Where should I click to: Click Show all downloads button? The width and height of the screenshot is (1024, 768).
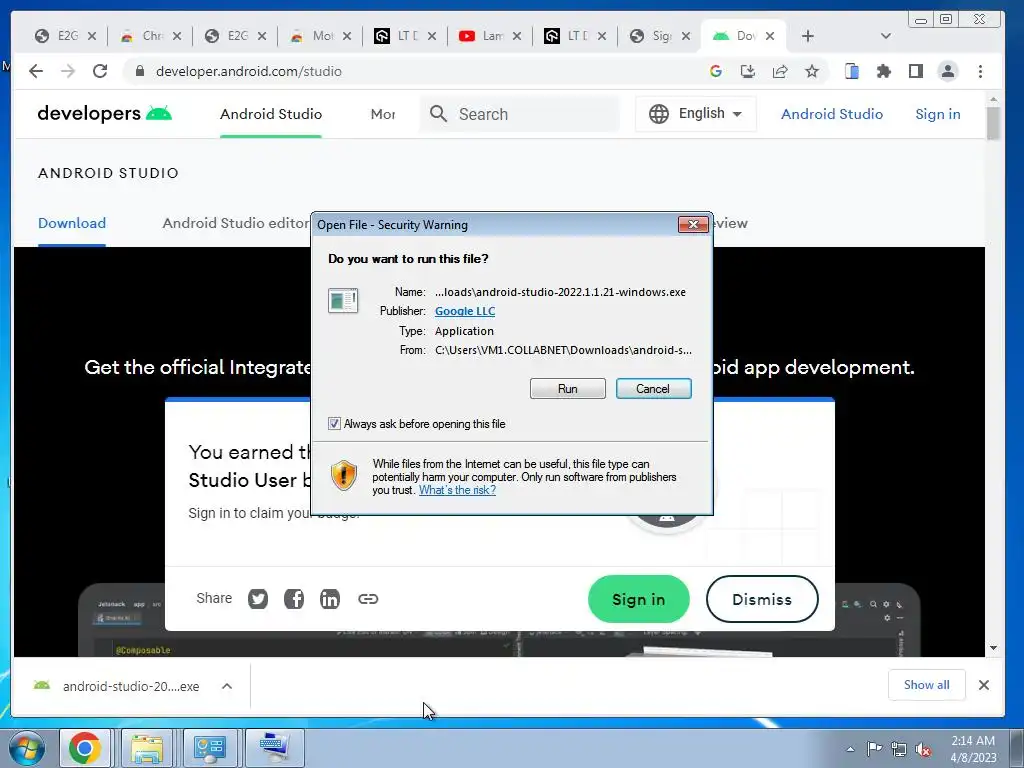926,685
